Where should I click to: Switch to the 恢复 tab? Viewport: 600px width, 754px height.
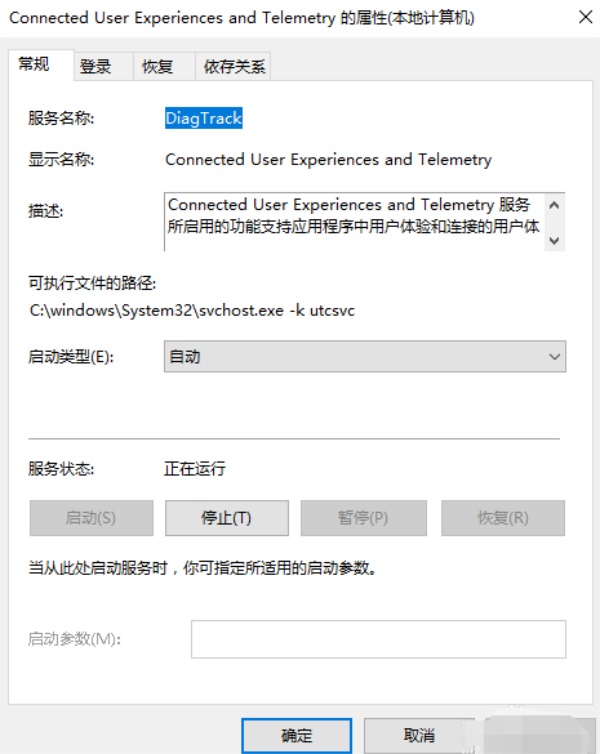157,67
